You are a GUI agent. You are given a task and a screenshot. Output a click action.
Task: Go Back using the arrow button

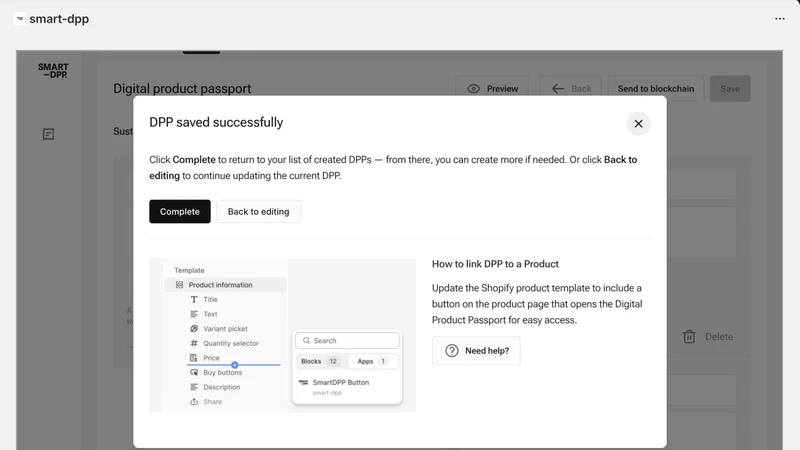(571, 89)
